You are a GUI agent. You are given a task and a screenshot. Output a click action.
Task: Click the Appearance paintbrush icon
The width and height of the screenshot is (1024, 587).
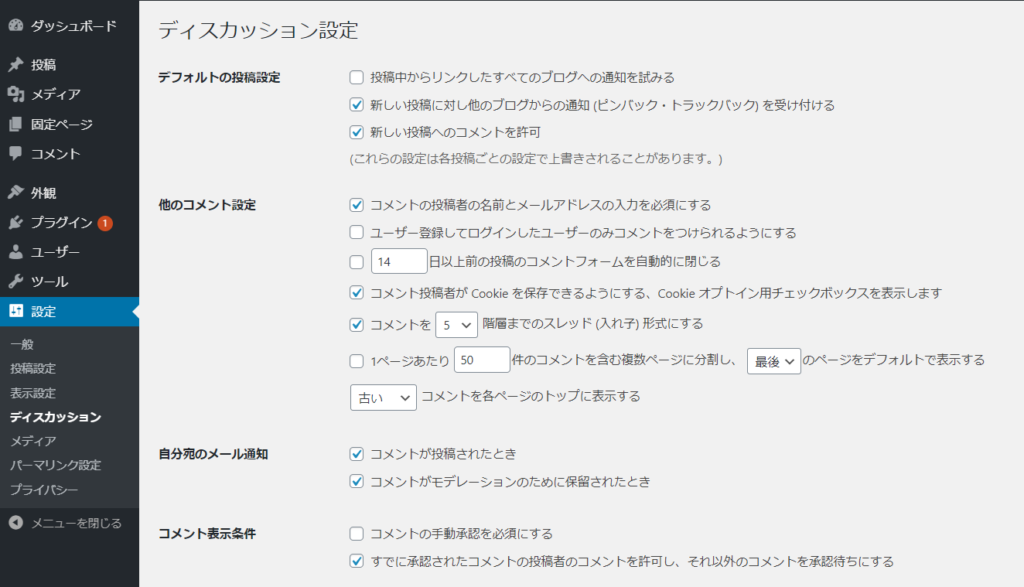[x=15, y=193]
